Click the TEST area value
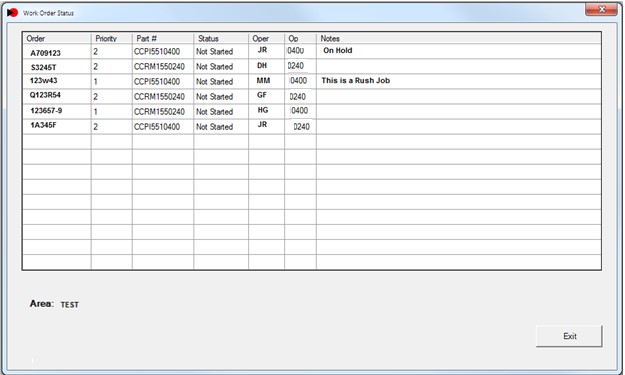This screenshot has height=375, width=625. pos(70,305)
